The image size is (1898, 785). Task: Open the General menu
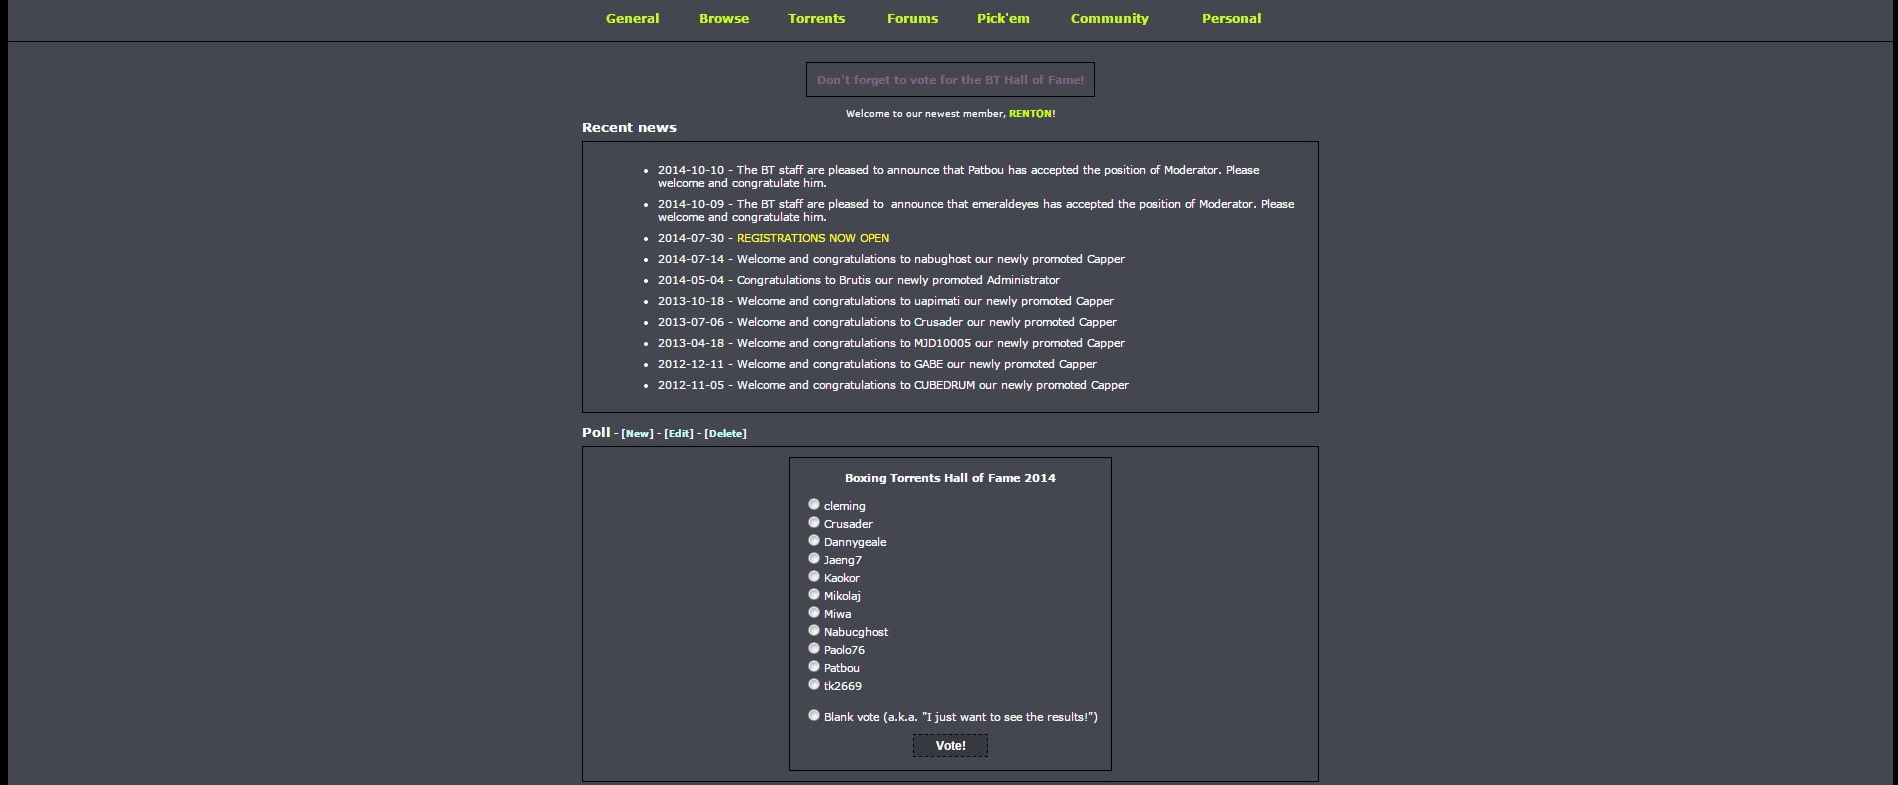click(632, 18)
